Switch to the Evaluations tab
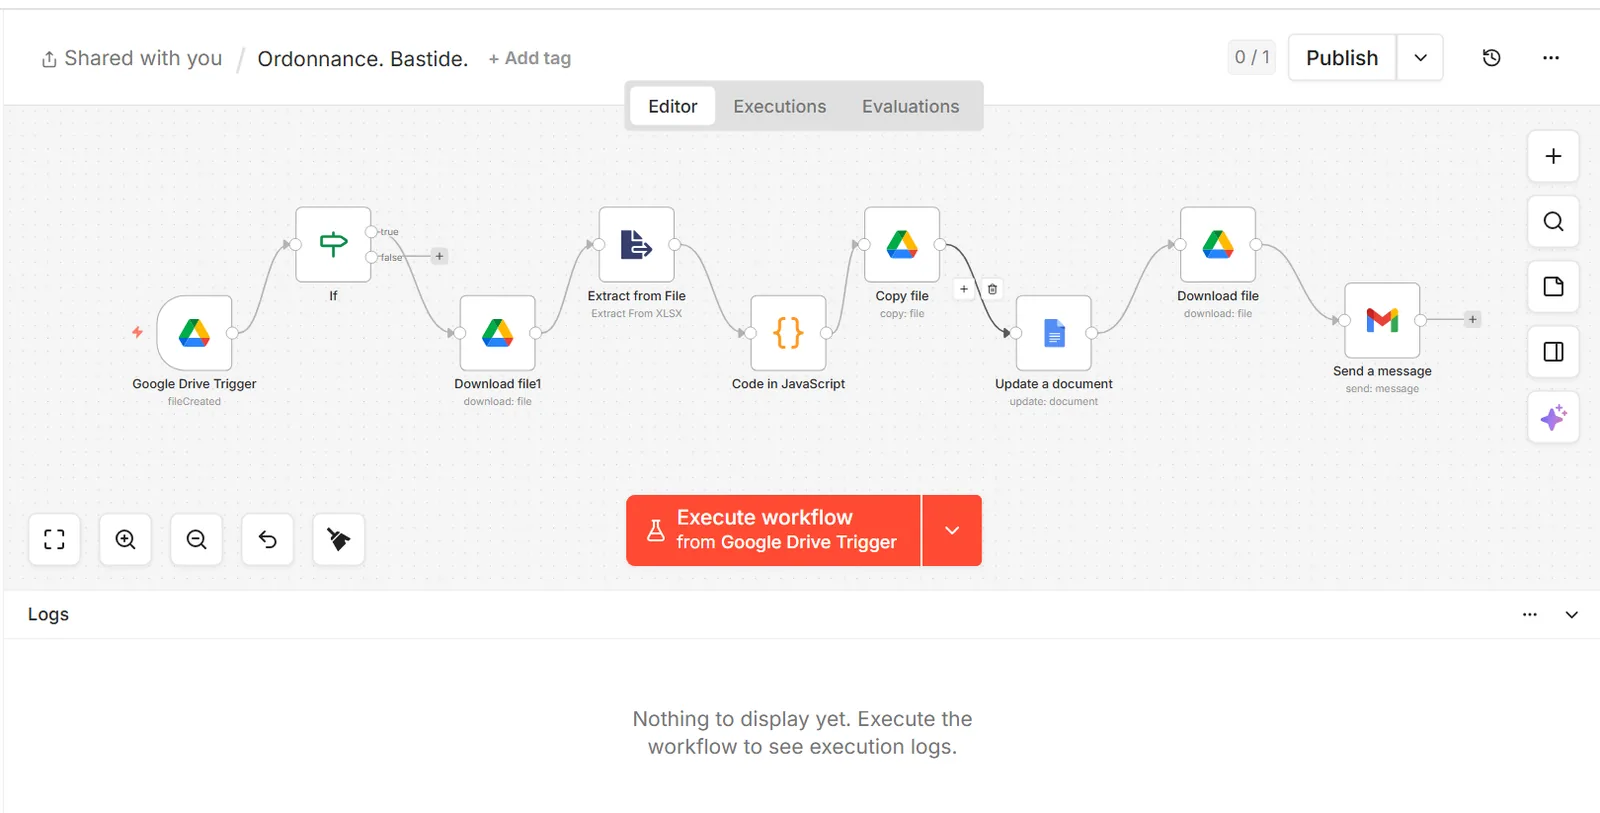The height and width of the screenshot is (813, 1600). click(910, 106)
